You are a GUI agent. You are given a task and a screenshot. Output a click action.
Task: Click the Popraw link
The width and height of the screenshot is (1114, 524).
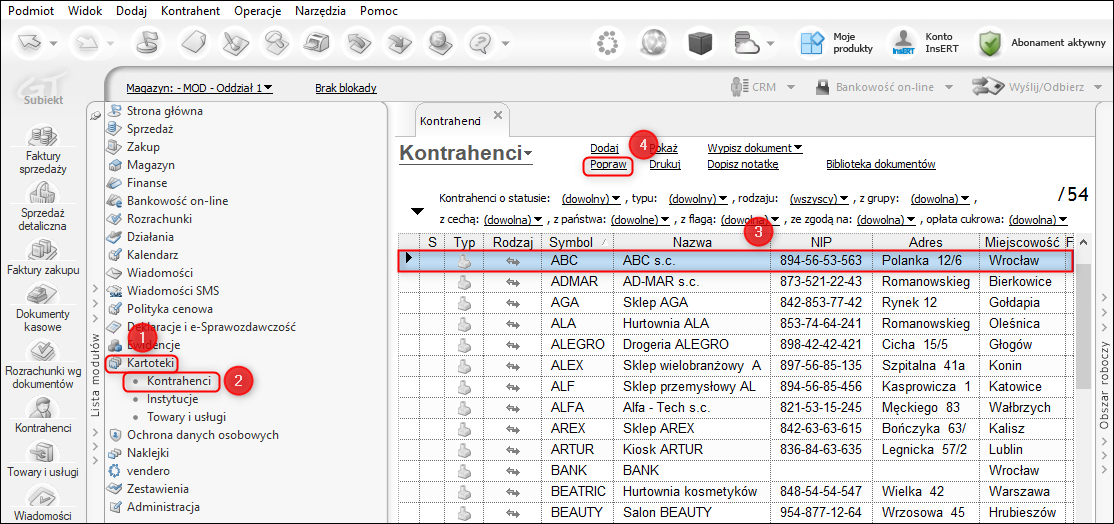(x=608, y=164)
